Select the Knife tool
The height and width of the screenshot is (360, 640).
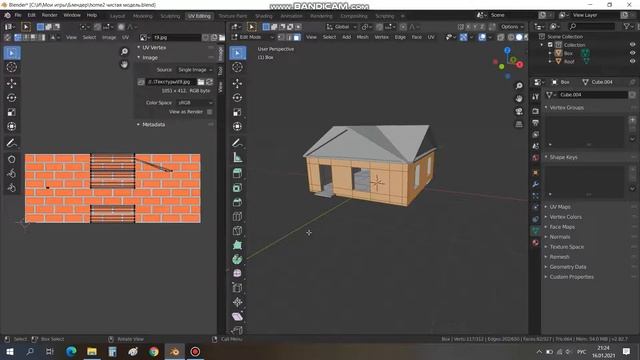tap(238, 231)
